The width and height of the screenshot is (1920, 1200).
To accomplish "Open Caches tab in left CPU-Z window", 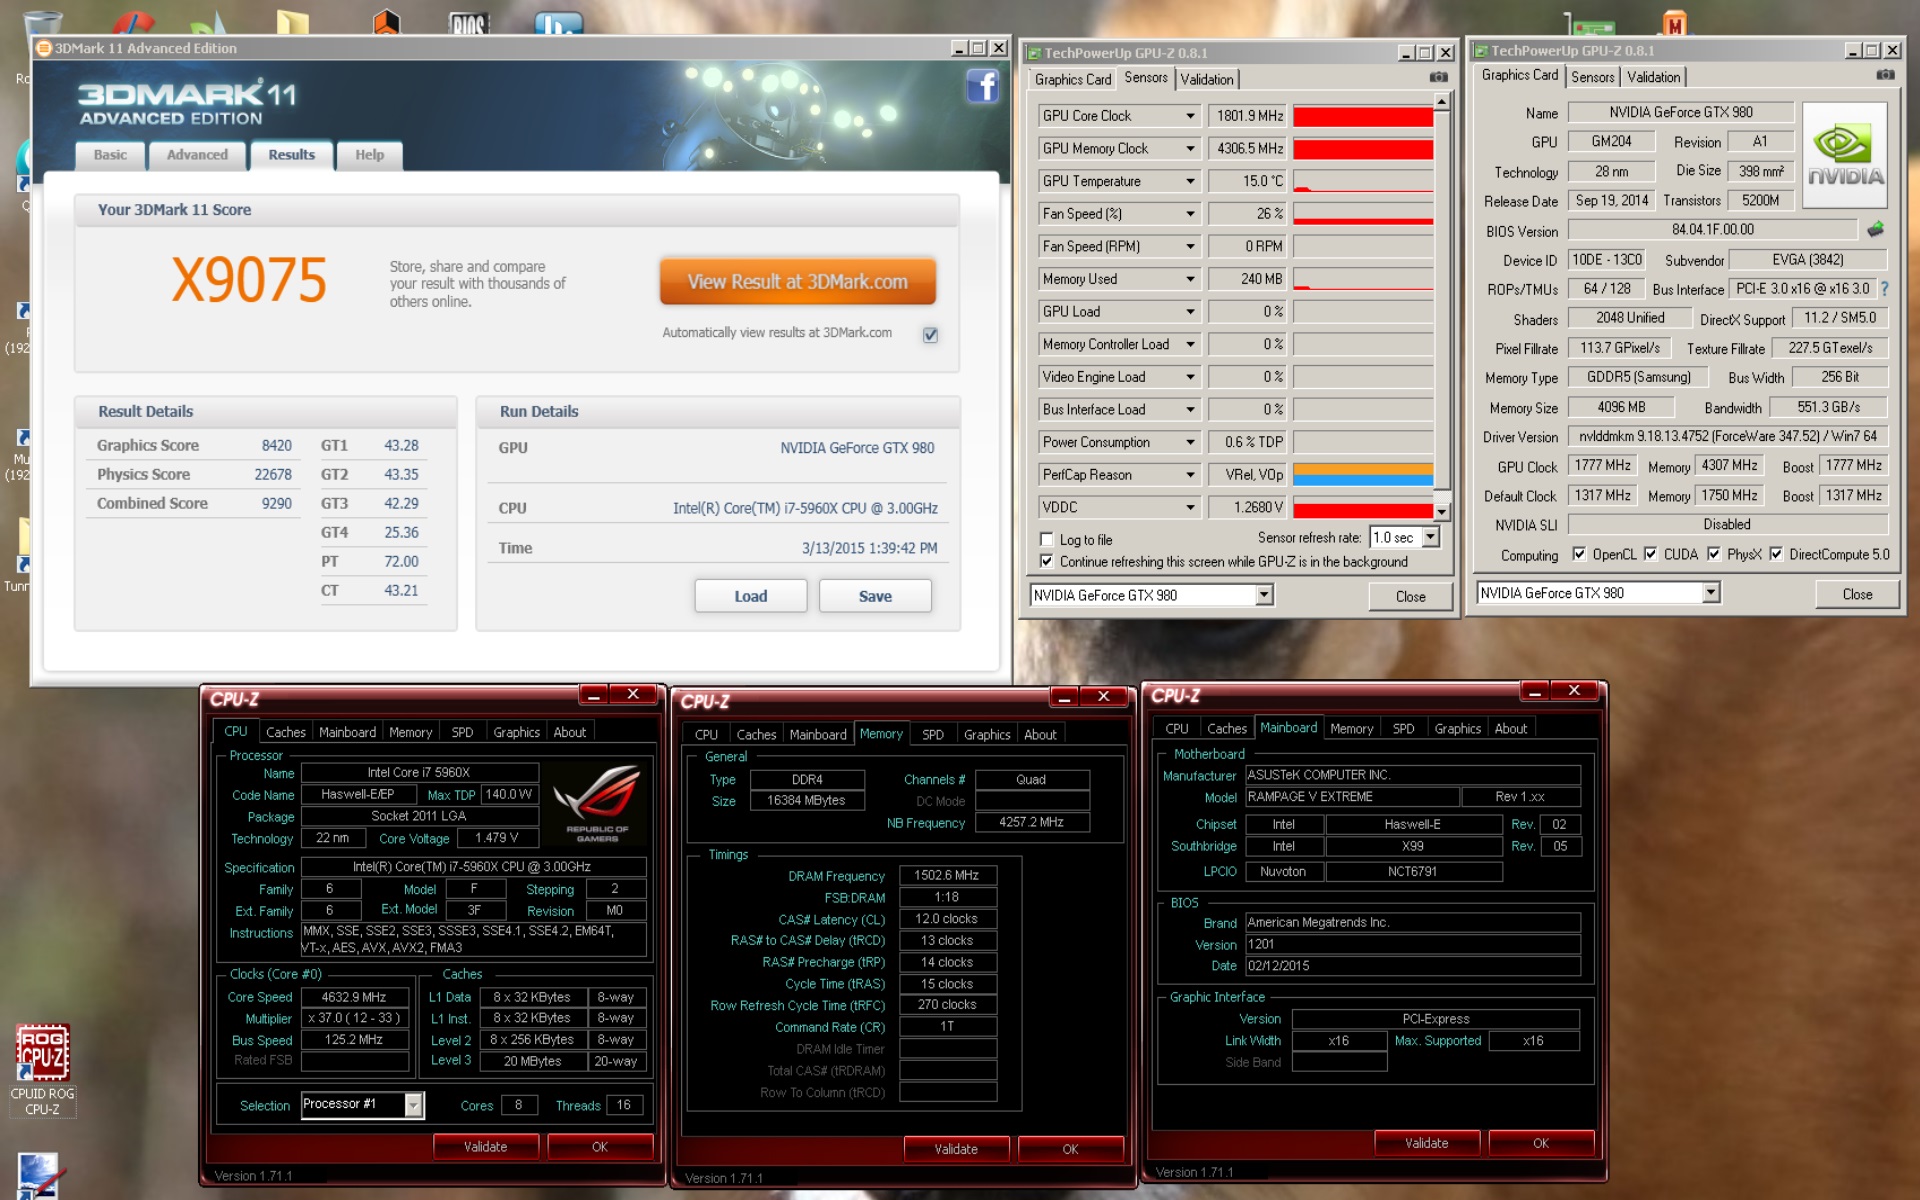I will coord(286,732).
